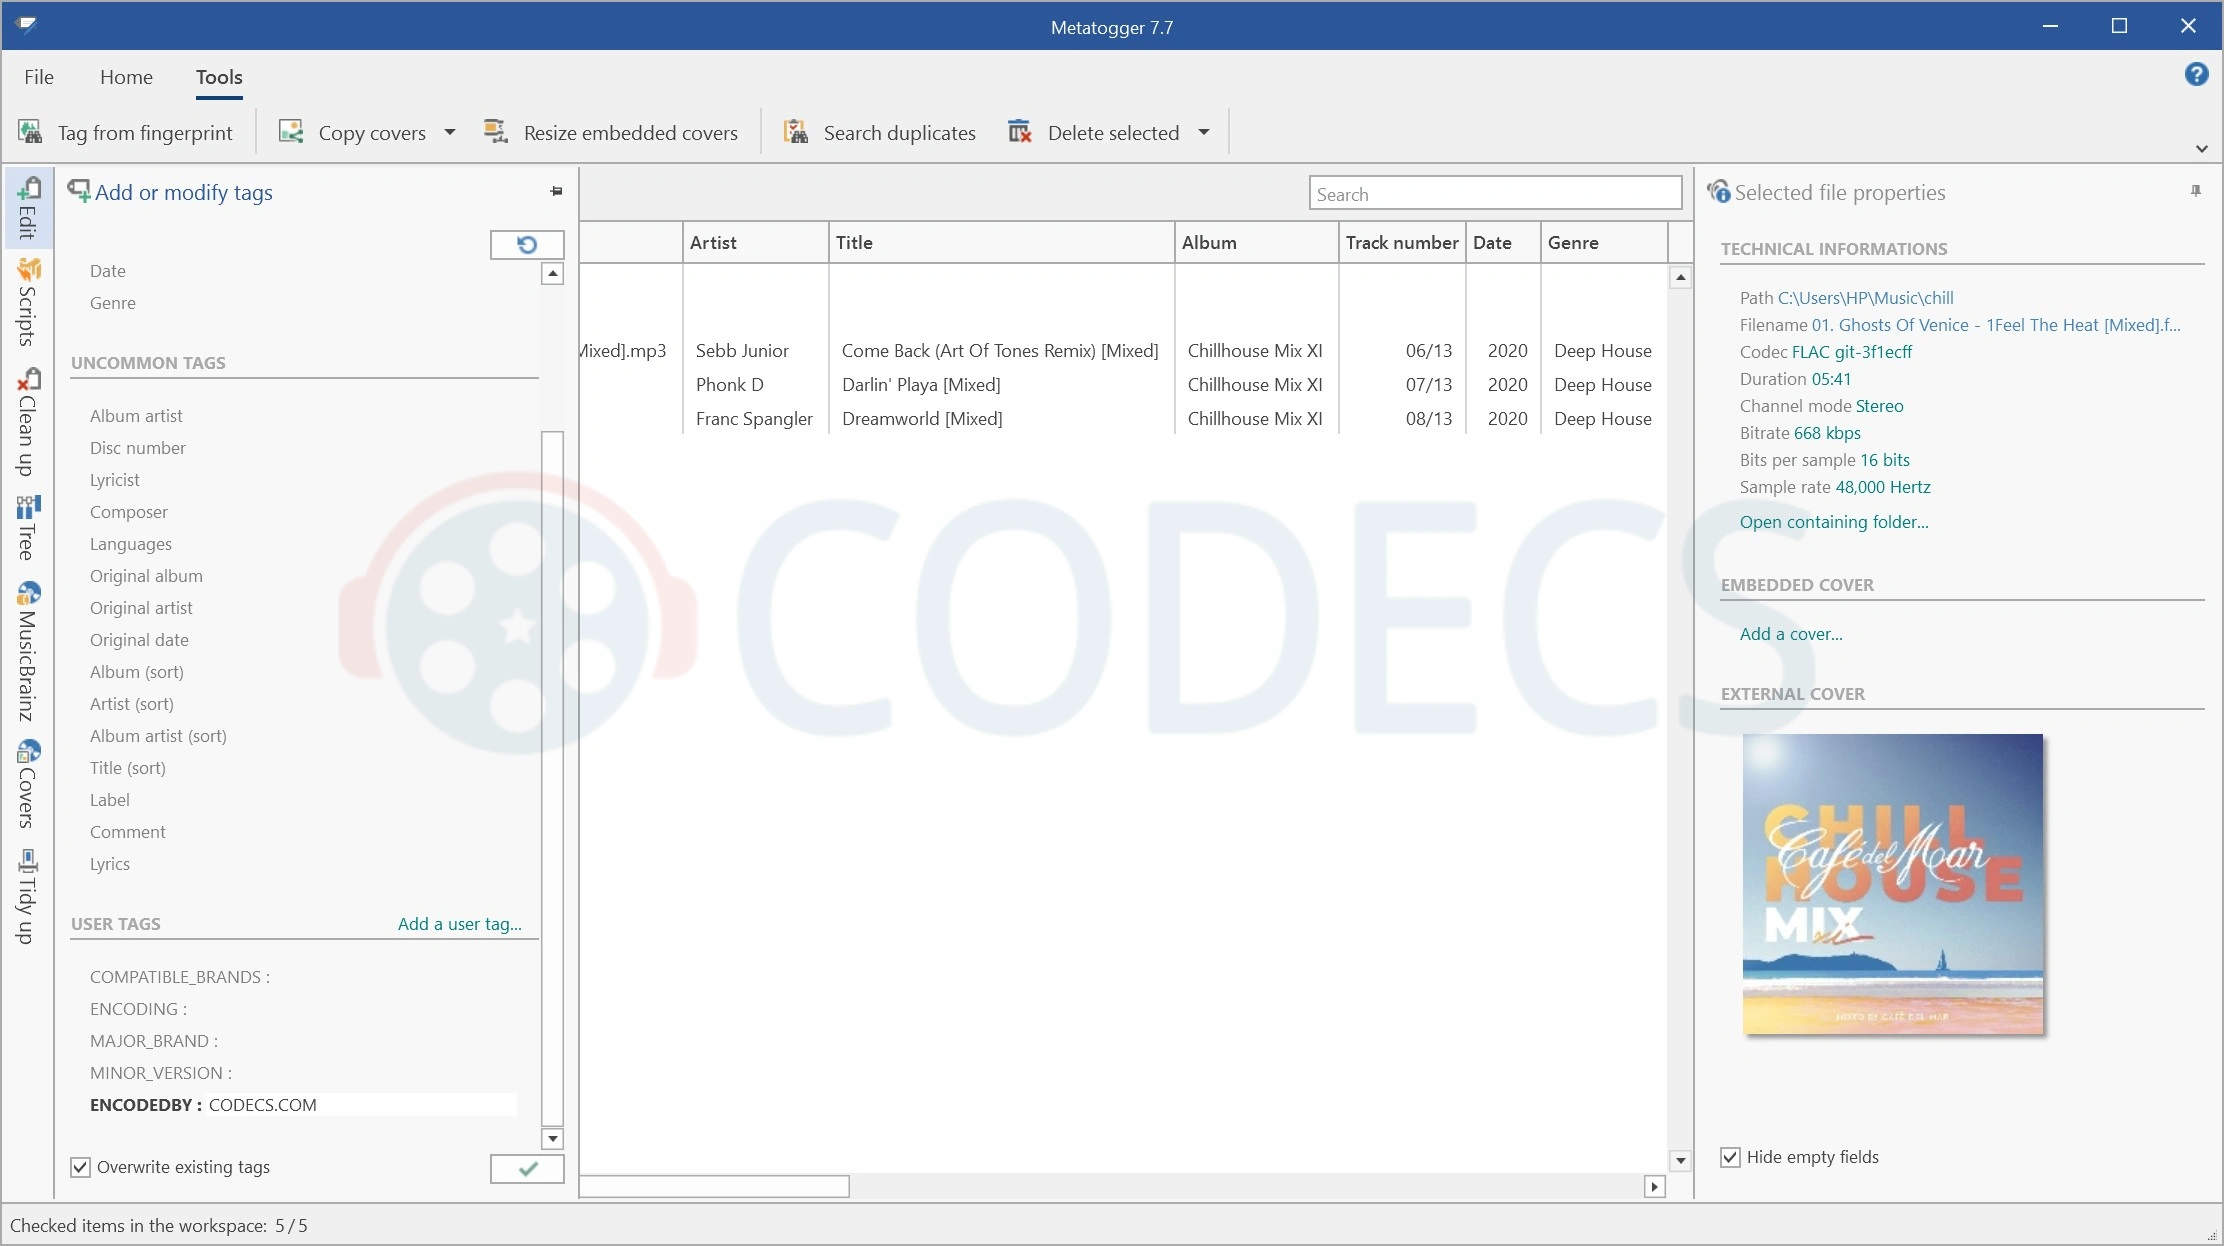
Task: Sort by the Track number column header
Action: tap(1402, 242)
